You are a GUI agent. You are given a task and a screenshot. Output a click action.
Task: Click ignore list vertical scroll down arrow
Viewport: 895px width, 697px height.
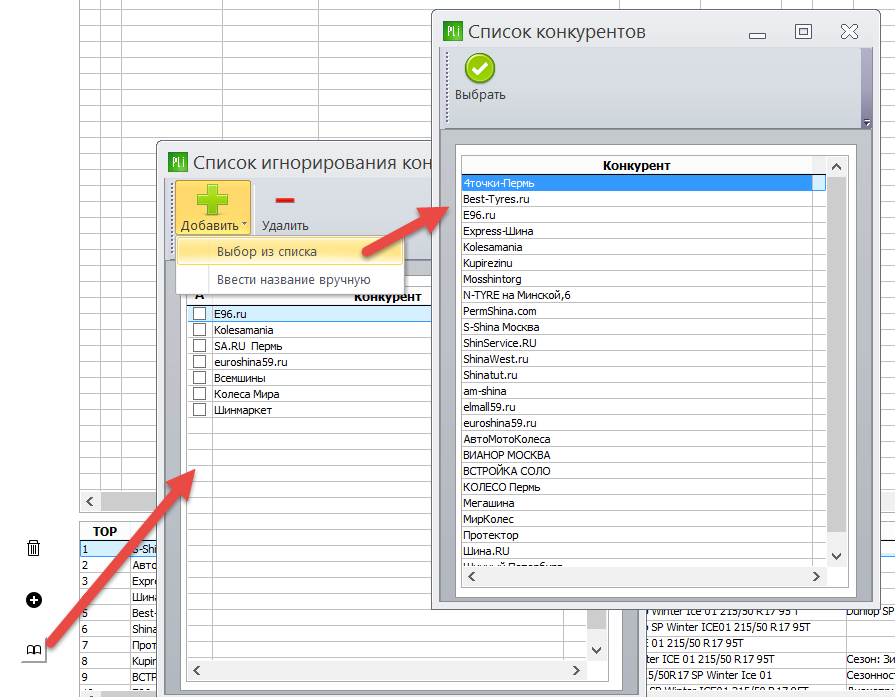click(x=596, y=650)
